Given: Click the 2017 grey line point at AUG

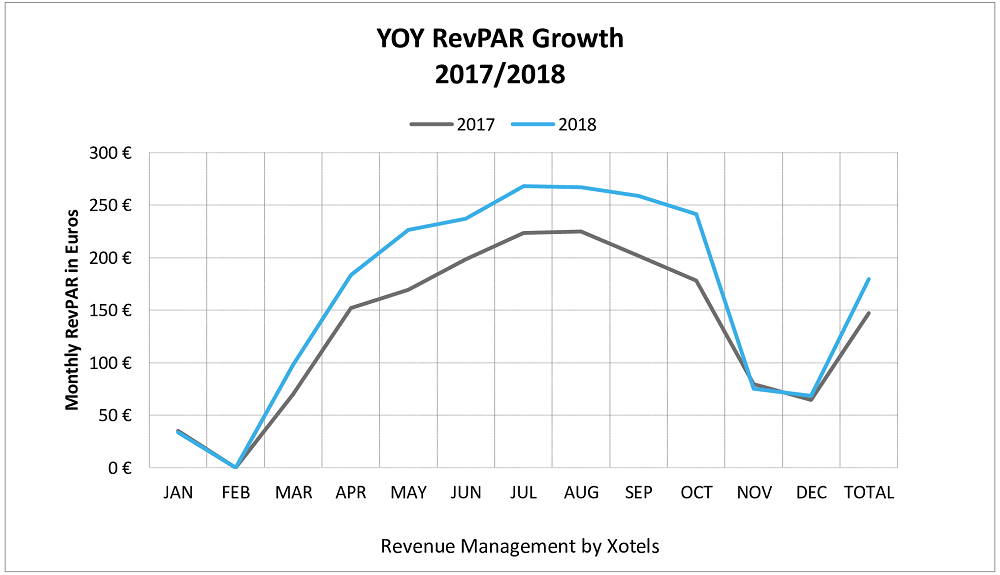Looking at the screenshot, I should pyautogui.click(x=582, y=231).
